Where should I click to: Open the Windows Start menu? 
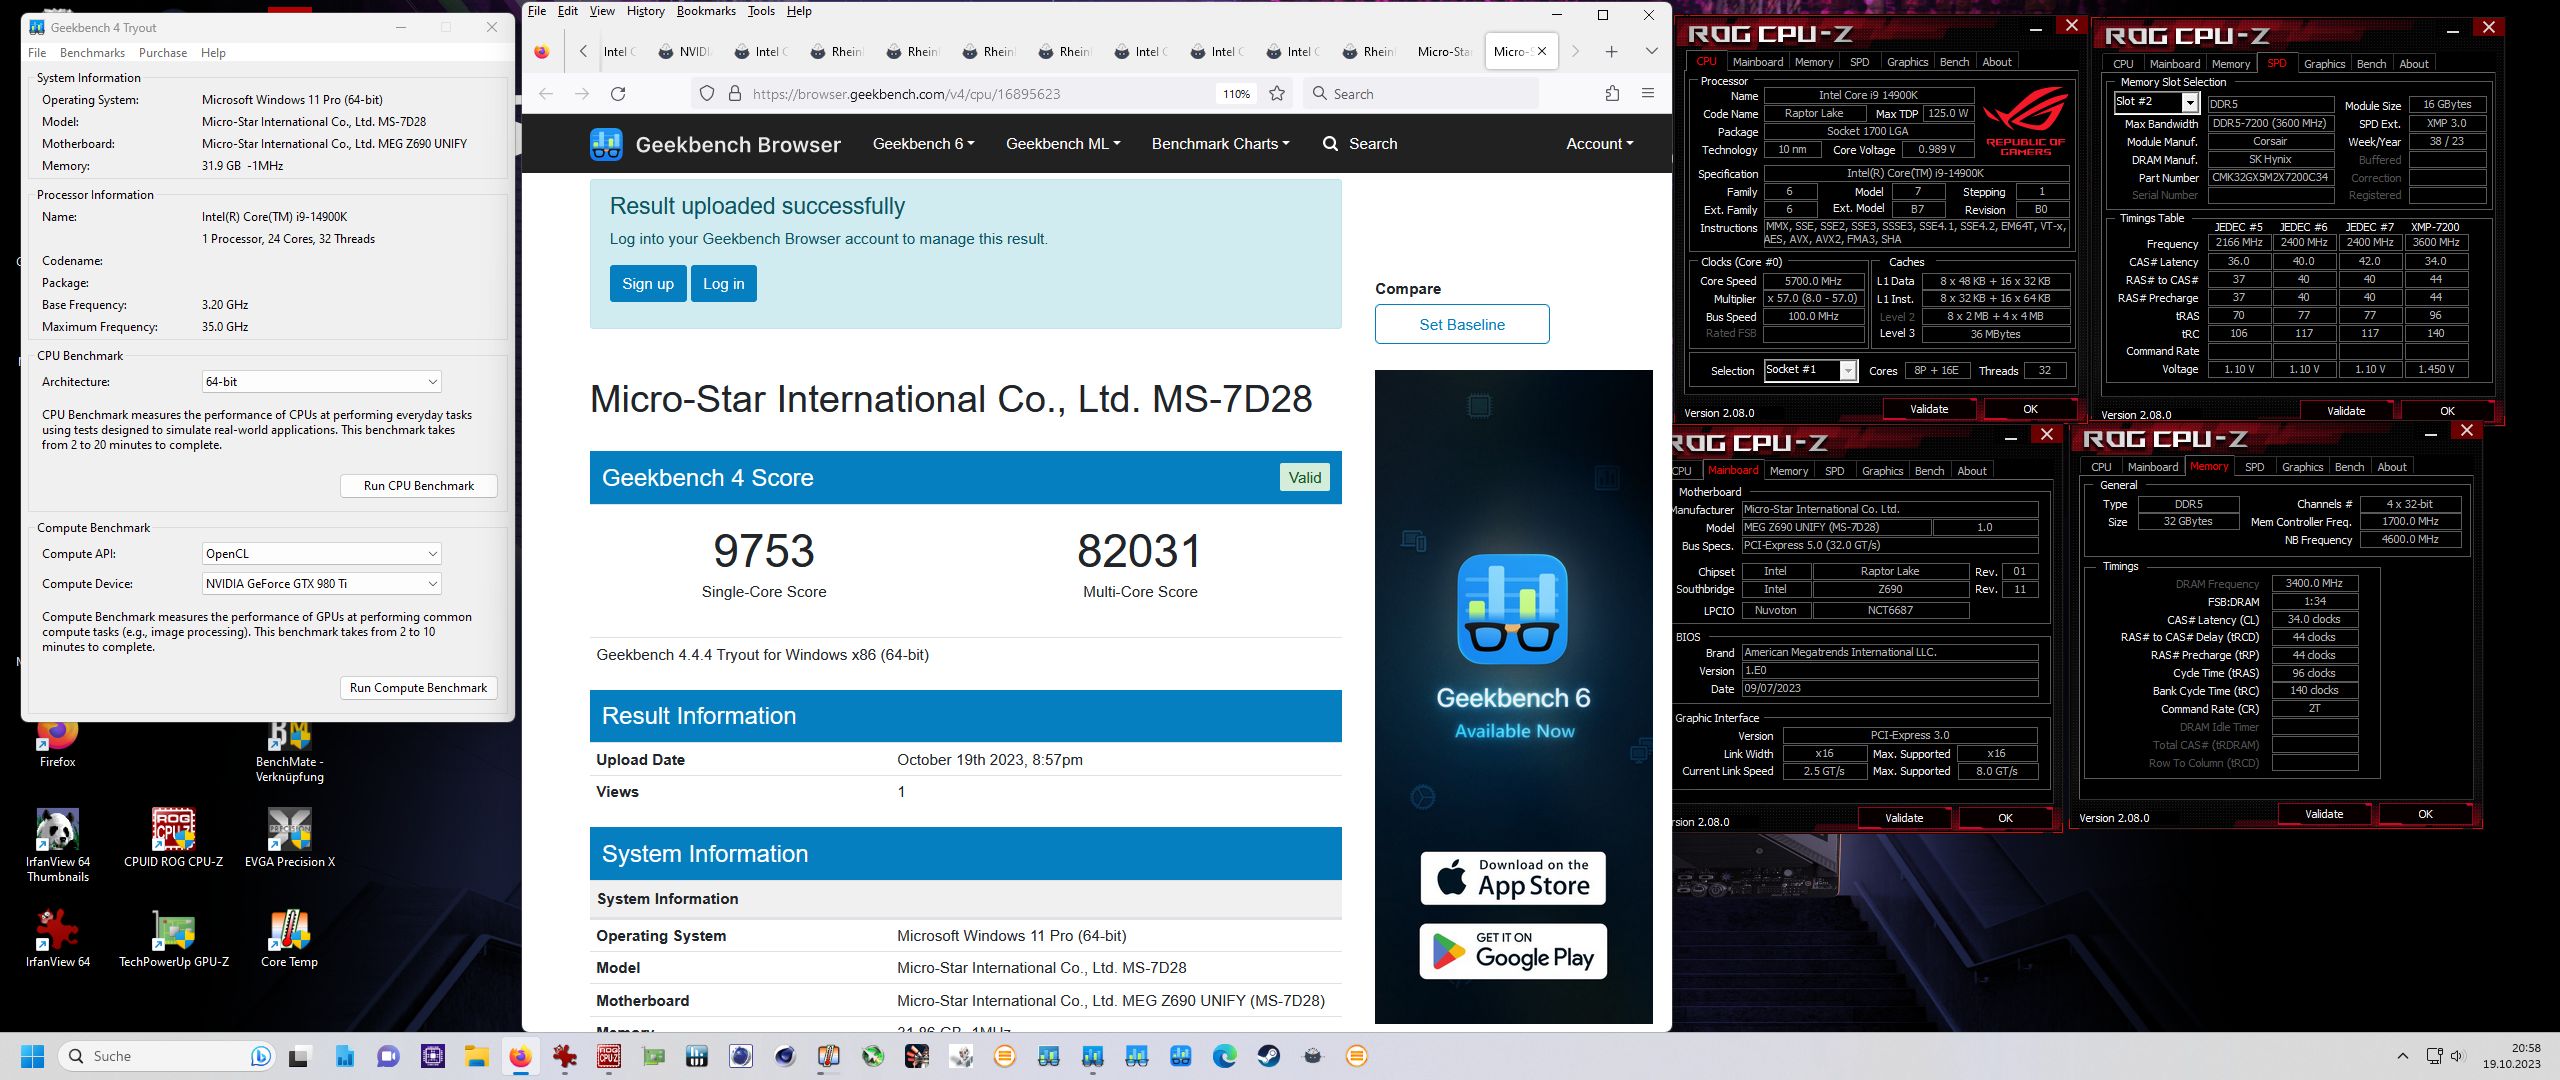click(33, 1056)
